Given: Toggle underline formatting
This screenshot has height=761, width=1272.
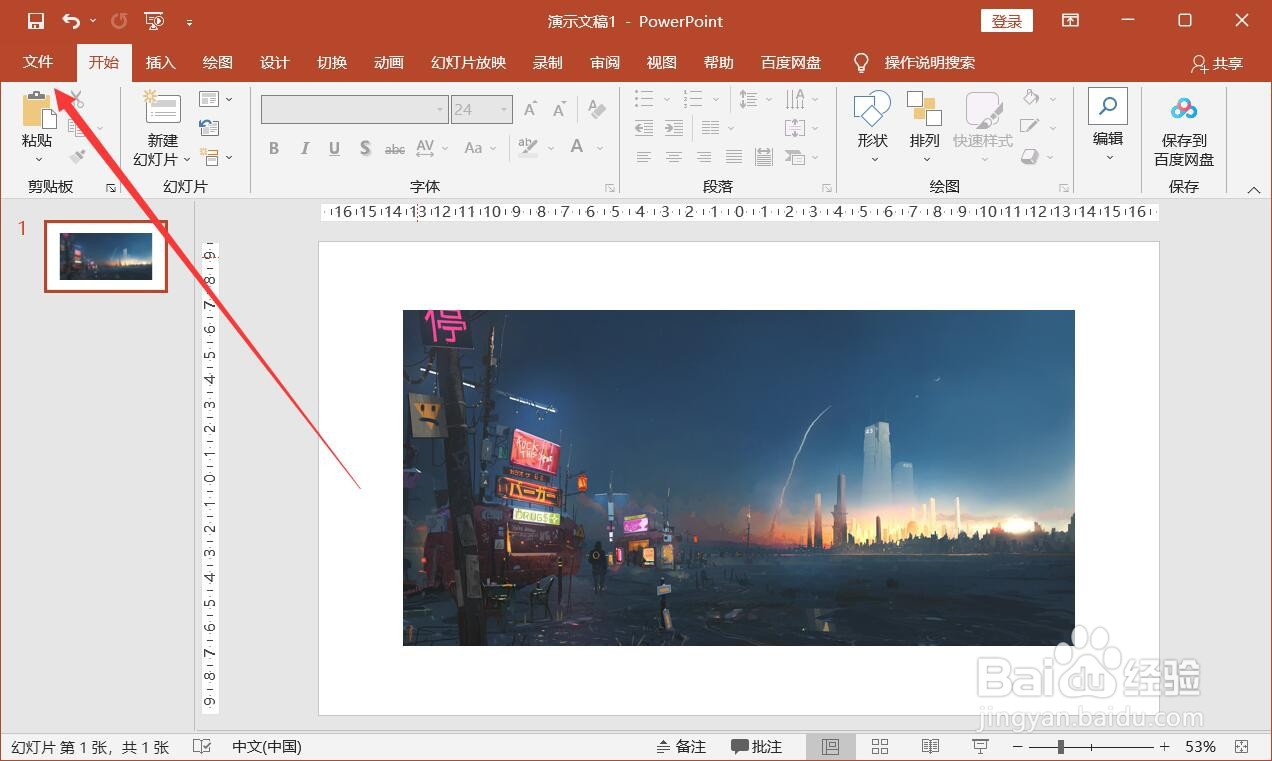Looking at the screenshot, I should coord(334,148).
